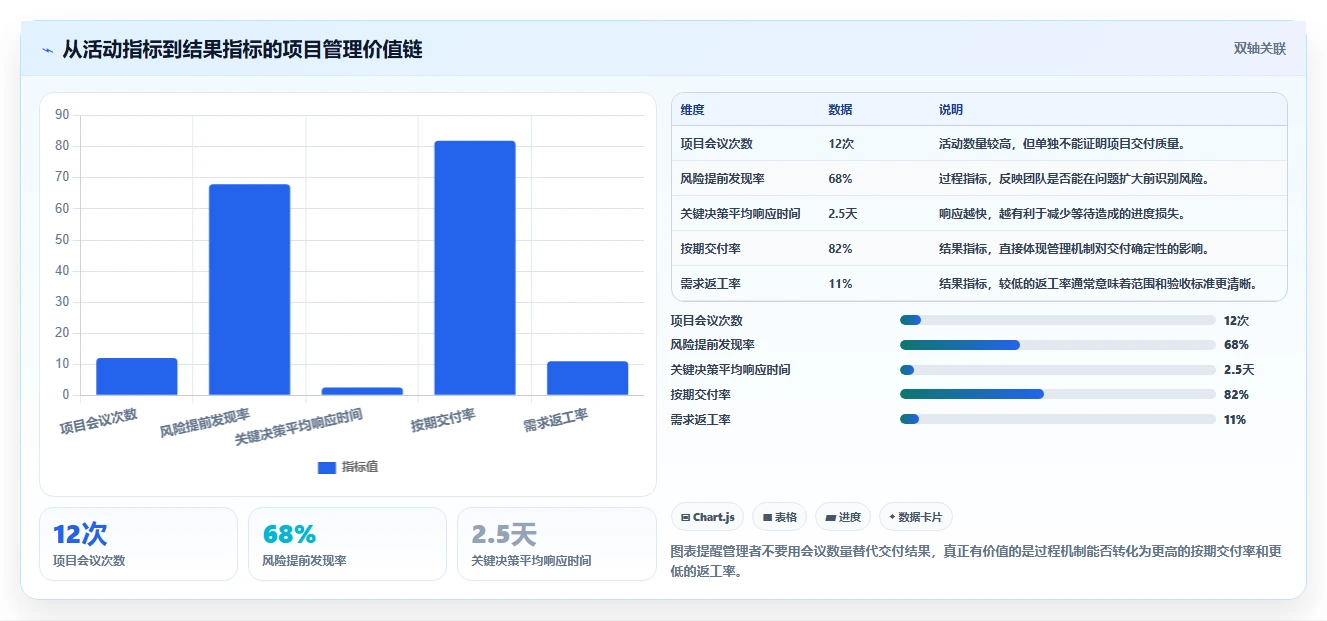The width and height of the screenshot is (1327, 621).
Task: Click the 11% value beside progress bar
Action: pos(1235,420)
